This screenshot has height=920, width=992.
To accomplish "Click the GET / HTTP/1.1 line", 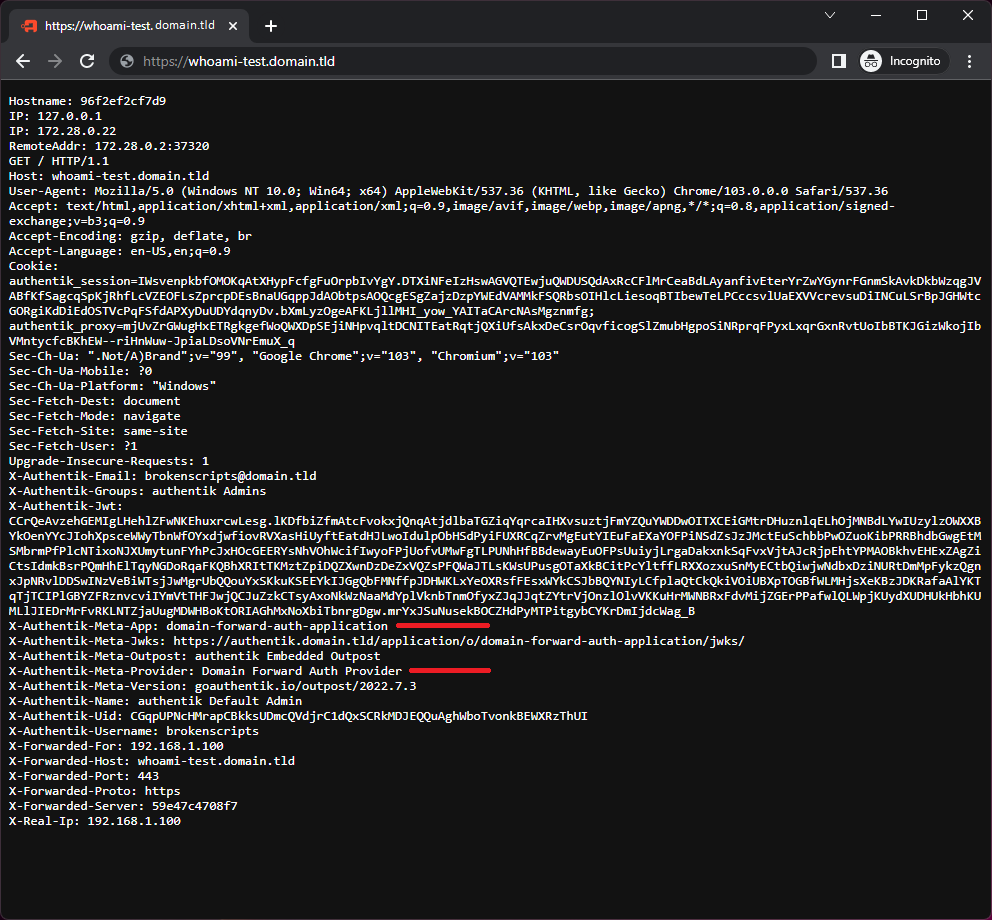I will (59, 161).
